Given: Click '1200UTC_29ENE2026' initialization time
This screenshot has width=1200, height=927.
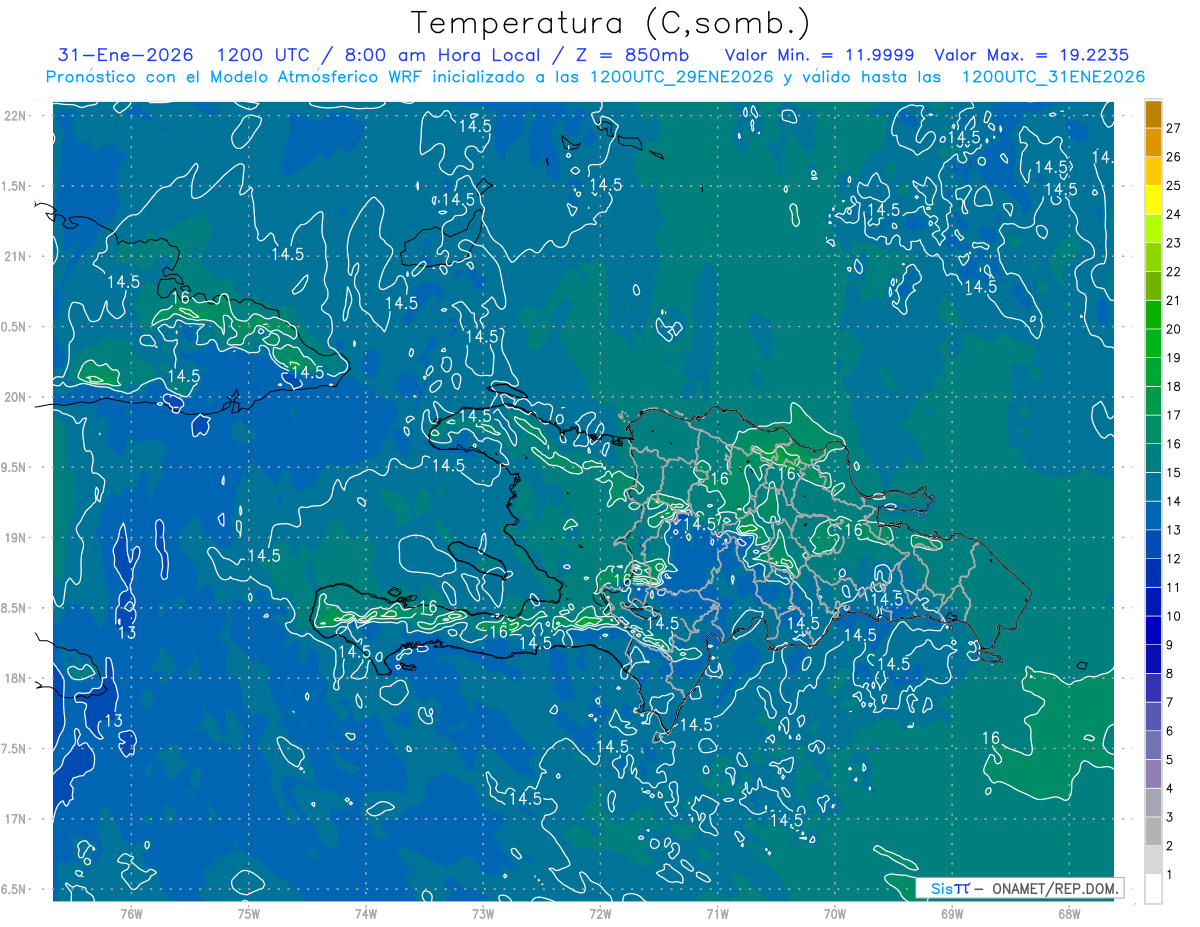Looking at the screenshot, I should pyautogui.click(x=682, y=77).
